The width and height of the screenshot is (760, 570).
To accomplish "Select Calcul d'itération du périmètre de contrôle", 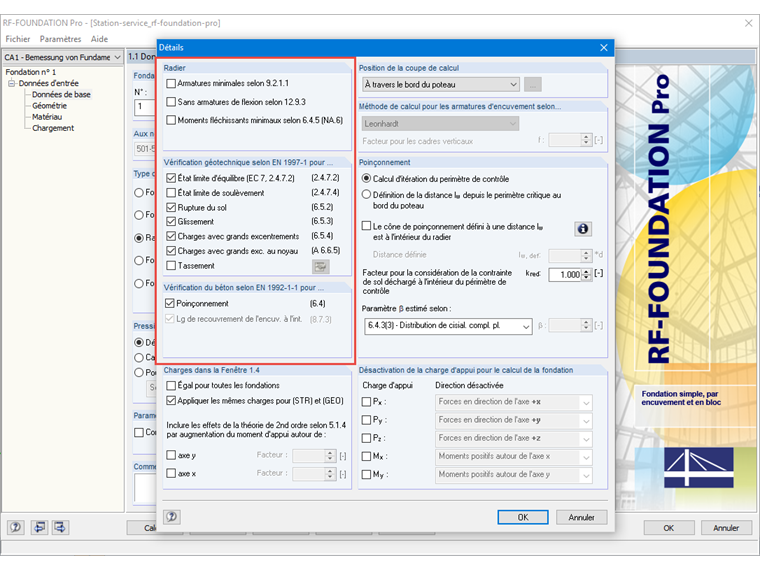I will [366, 179].
